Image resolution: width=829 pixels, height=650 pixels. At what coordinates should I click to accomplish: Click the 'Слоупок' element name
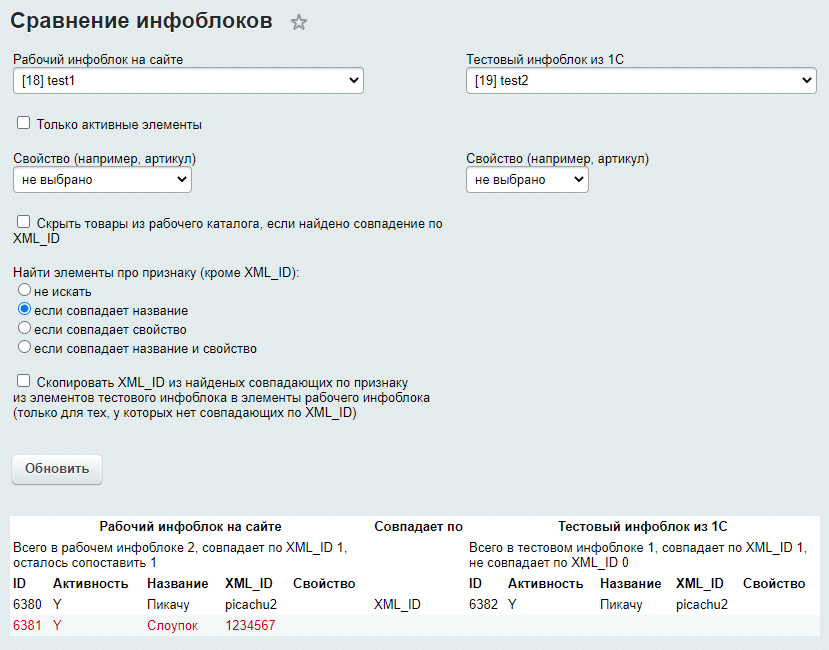point(172,625)
